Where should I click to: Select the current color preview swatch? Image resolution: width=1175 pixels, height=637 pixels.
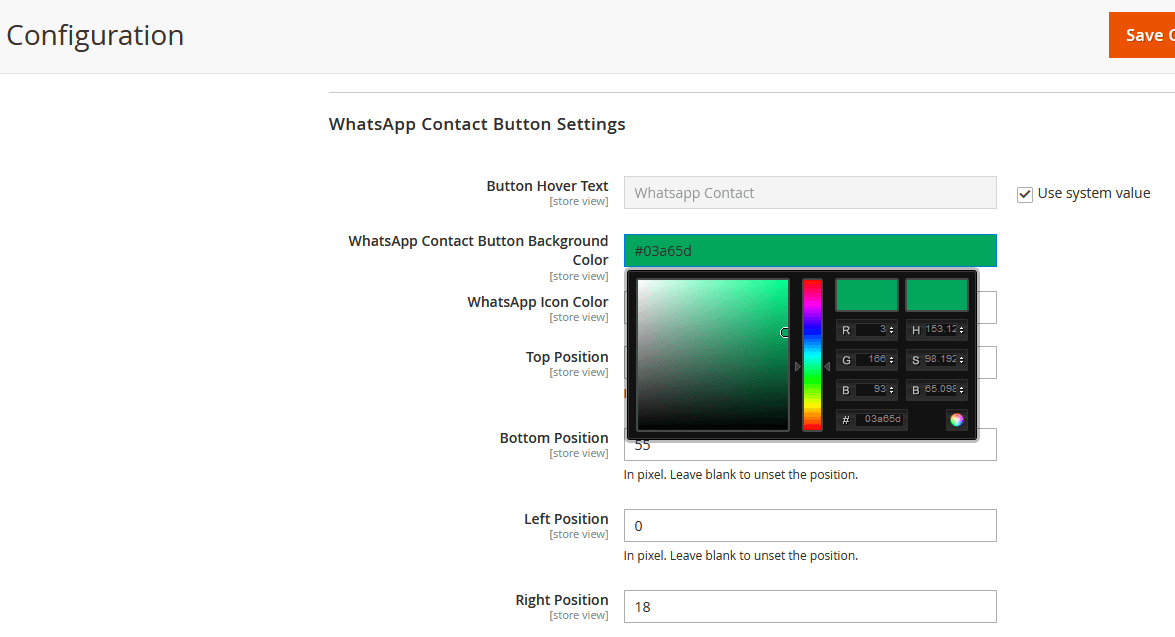click(937, 295)
